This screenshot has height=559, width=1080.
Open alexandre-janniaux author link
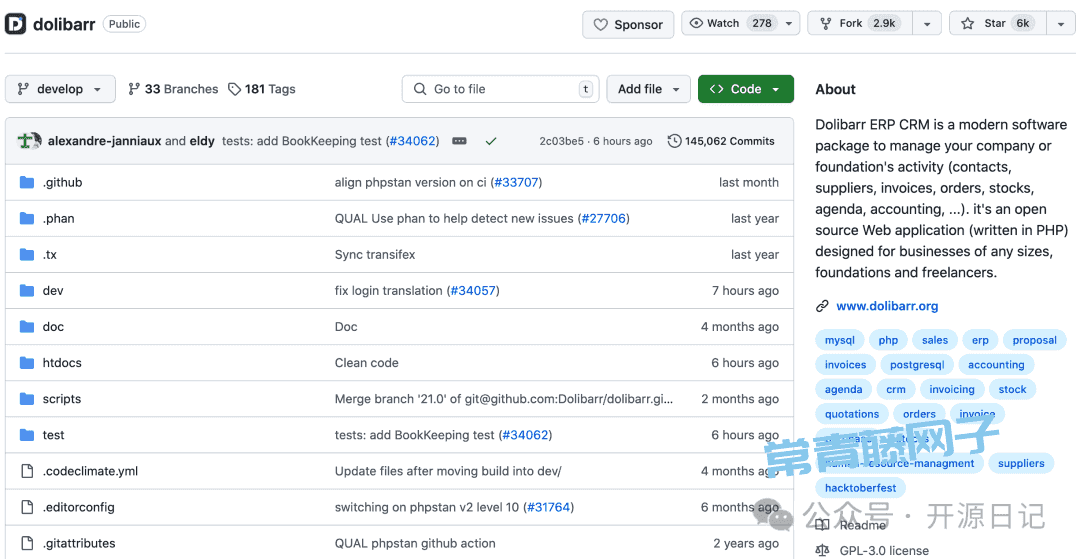pos(104,141)
